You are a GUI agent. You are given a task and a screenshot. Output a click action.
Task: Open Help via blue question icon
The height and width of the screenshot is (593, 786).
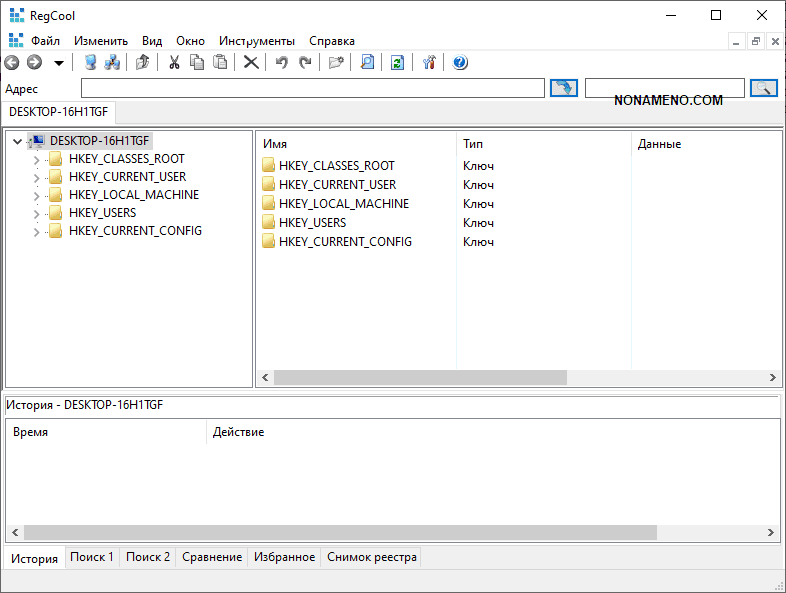pyautogui.click(x=460, y=62)
